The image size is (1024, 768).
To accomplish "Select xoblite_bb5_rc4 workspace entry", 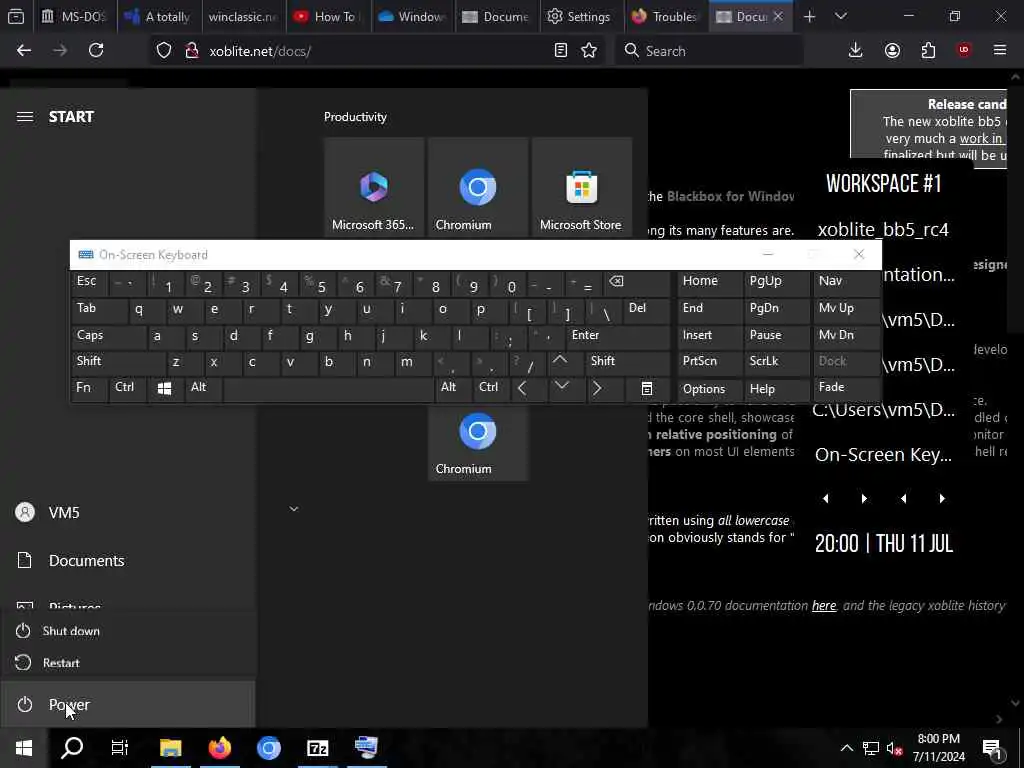I will pyautogui.click(x=883, y=229).
